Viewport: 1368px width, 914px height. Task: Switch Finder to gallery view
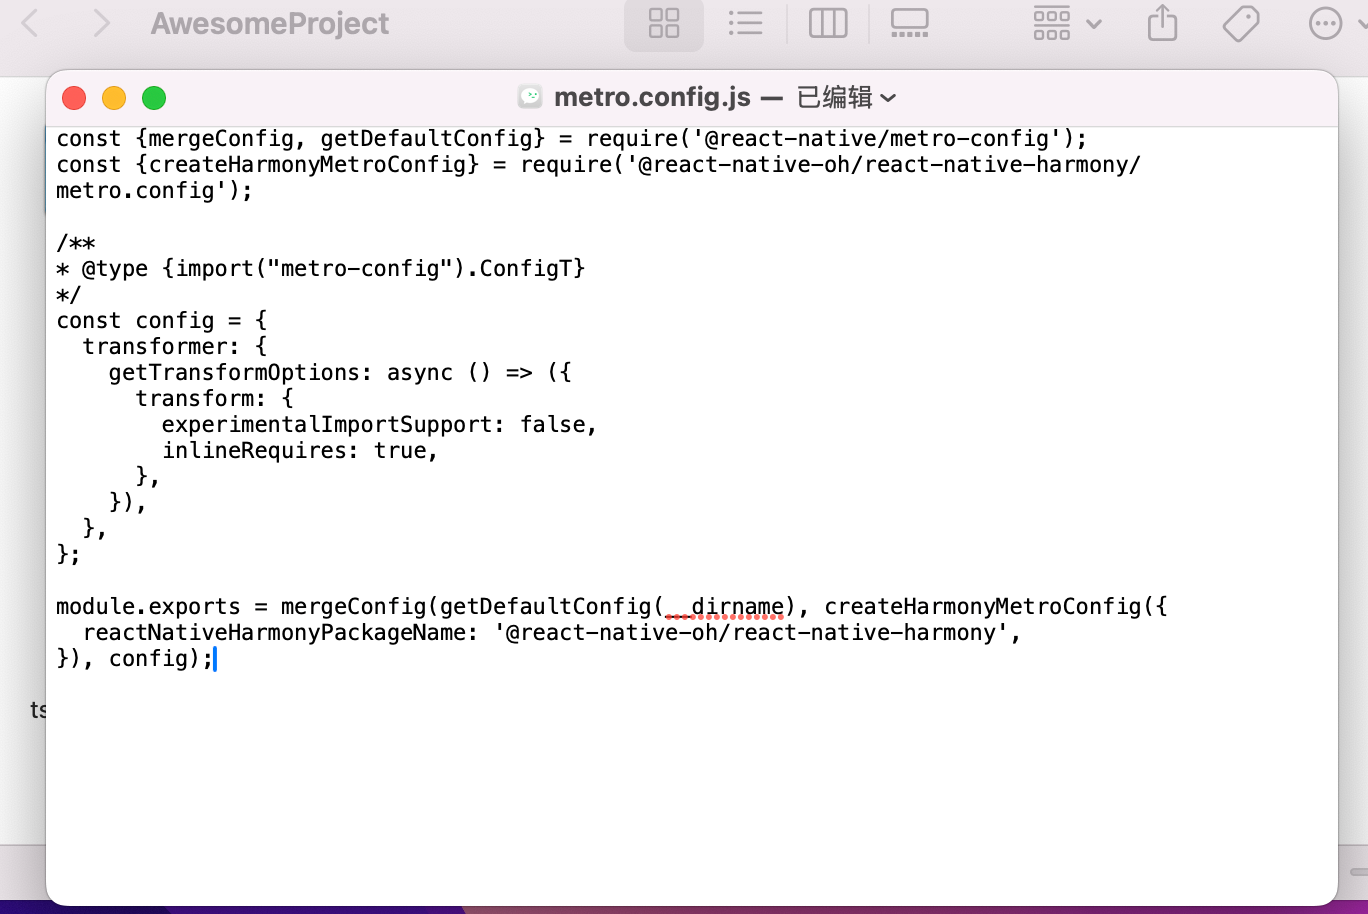pyautogui.click(x=909, y=23)
